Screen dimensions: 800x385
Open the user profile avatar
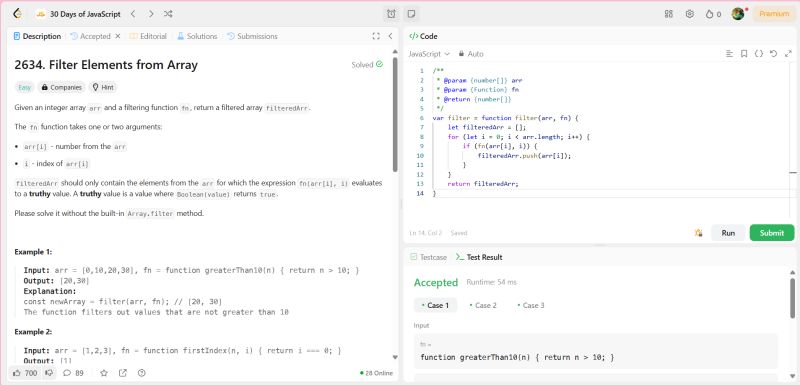tap(738, 14)
